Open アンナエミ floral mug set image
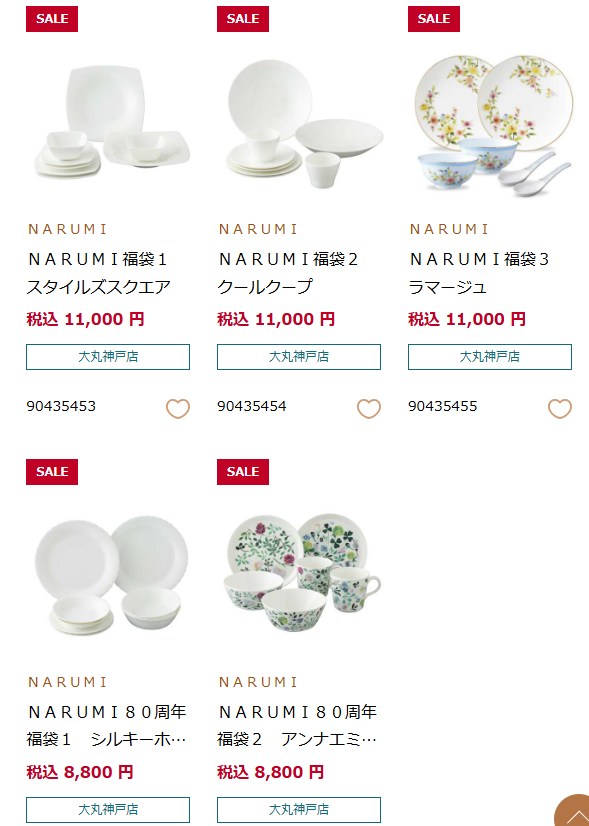The width and height of the screenshot is (589, 826). (301, 572)
